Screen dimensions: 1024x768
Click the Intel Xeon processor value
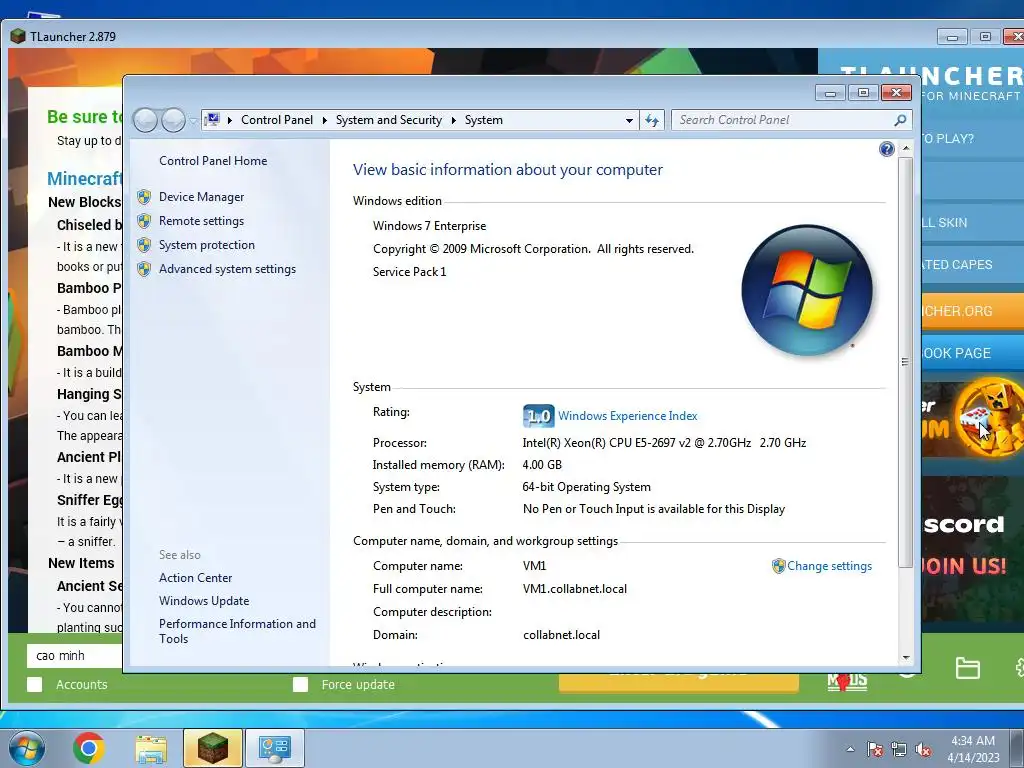coord(664,443)
